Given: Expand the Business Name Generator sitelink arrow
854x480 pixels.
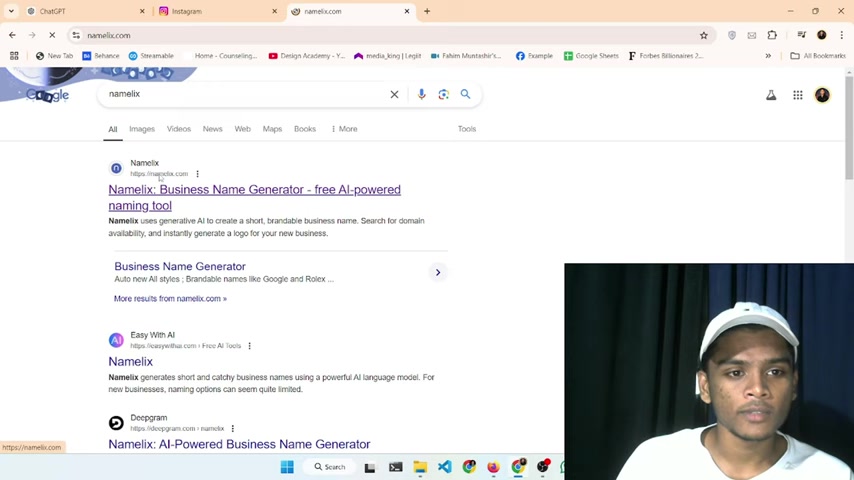Looking at the screenshot, I should point(438,272).
